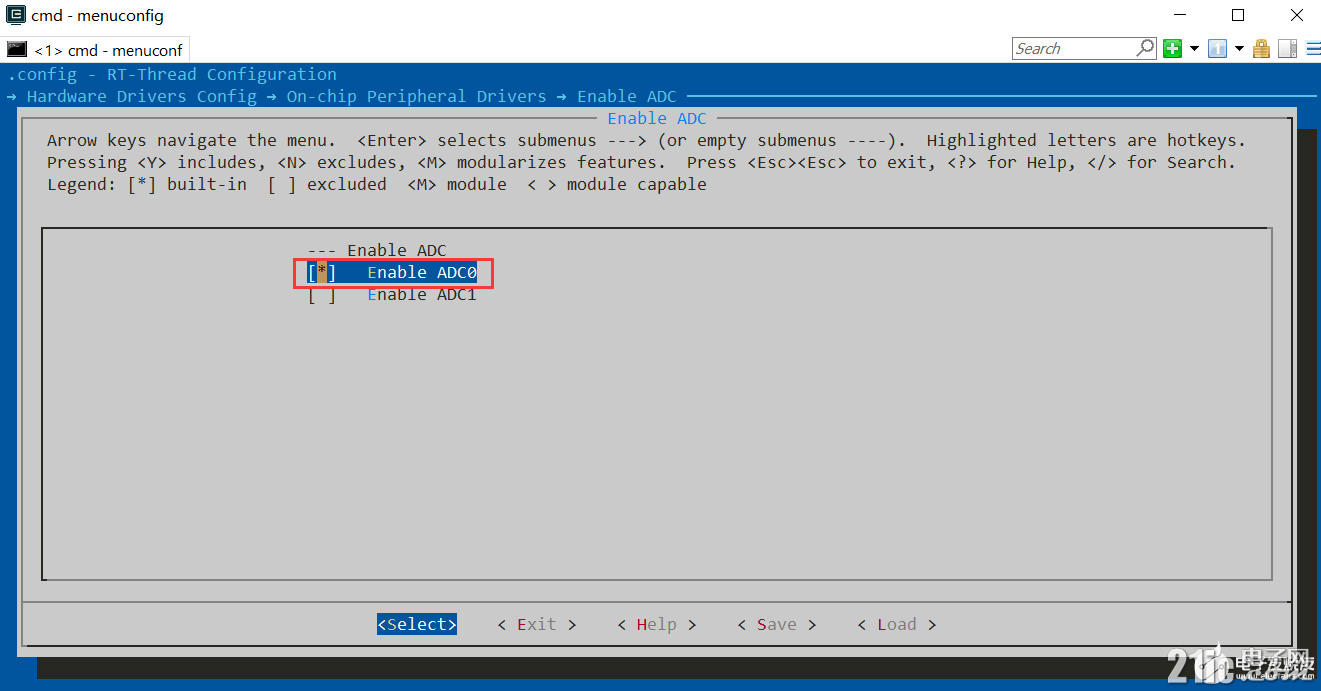Click the gold lock icon

pos(1261,48)
